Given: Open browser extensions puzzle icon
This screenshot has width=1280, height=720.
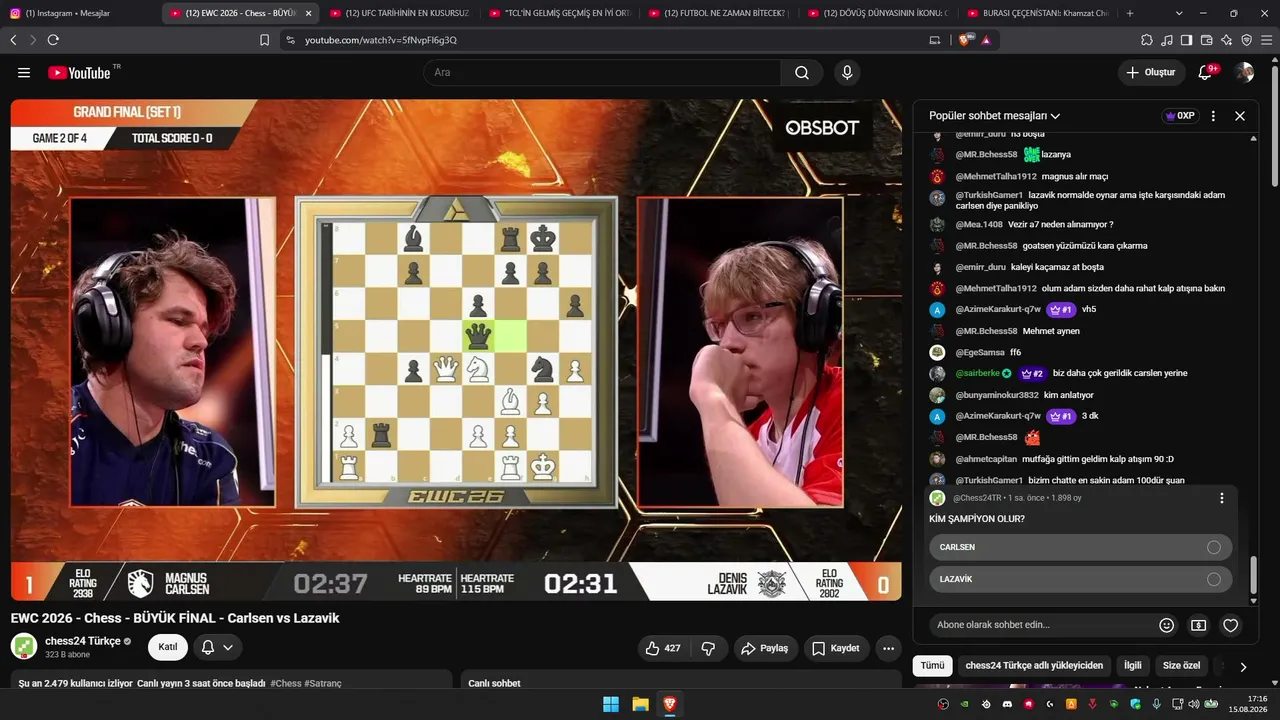Looking at the screenshot, I should (x=1147, y=40).
